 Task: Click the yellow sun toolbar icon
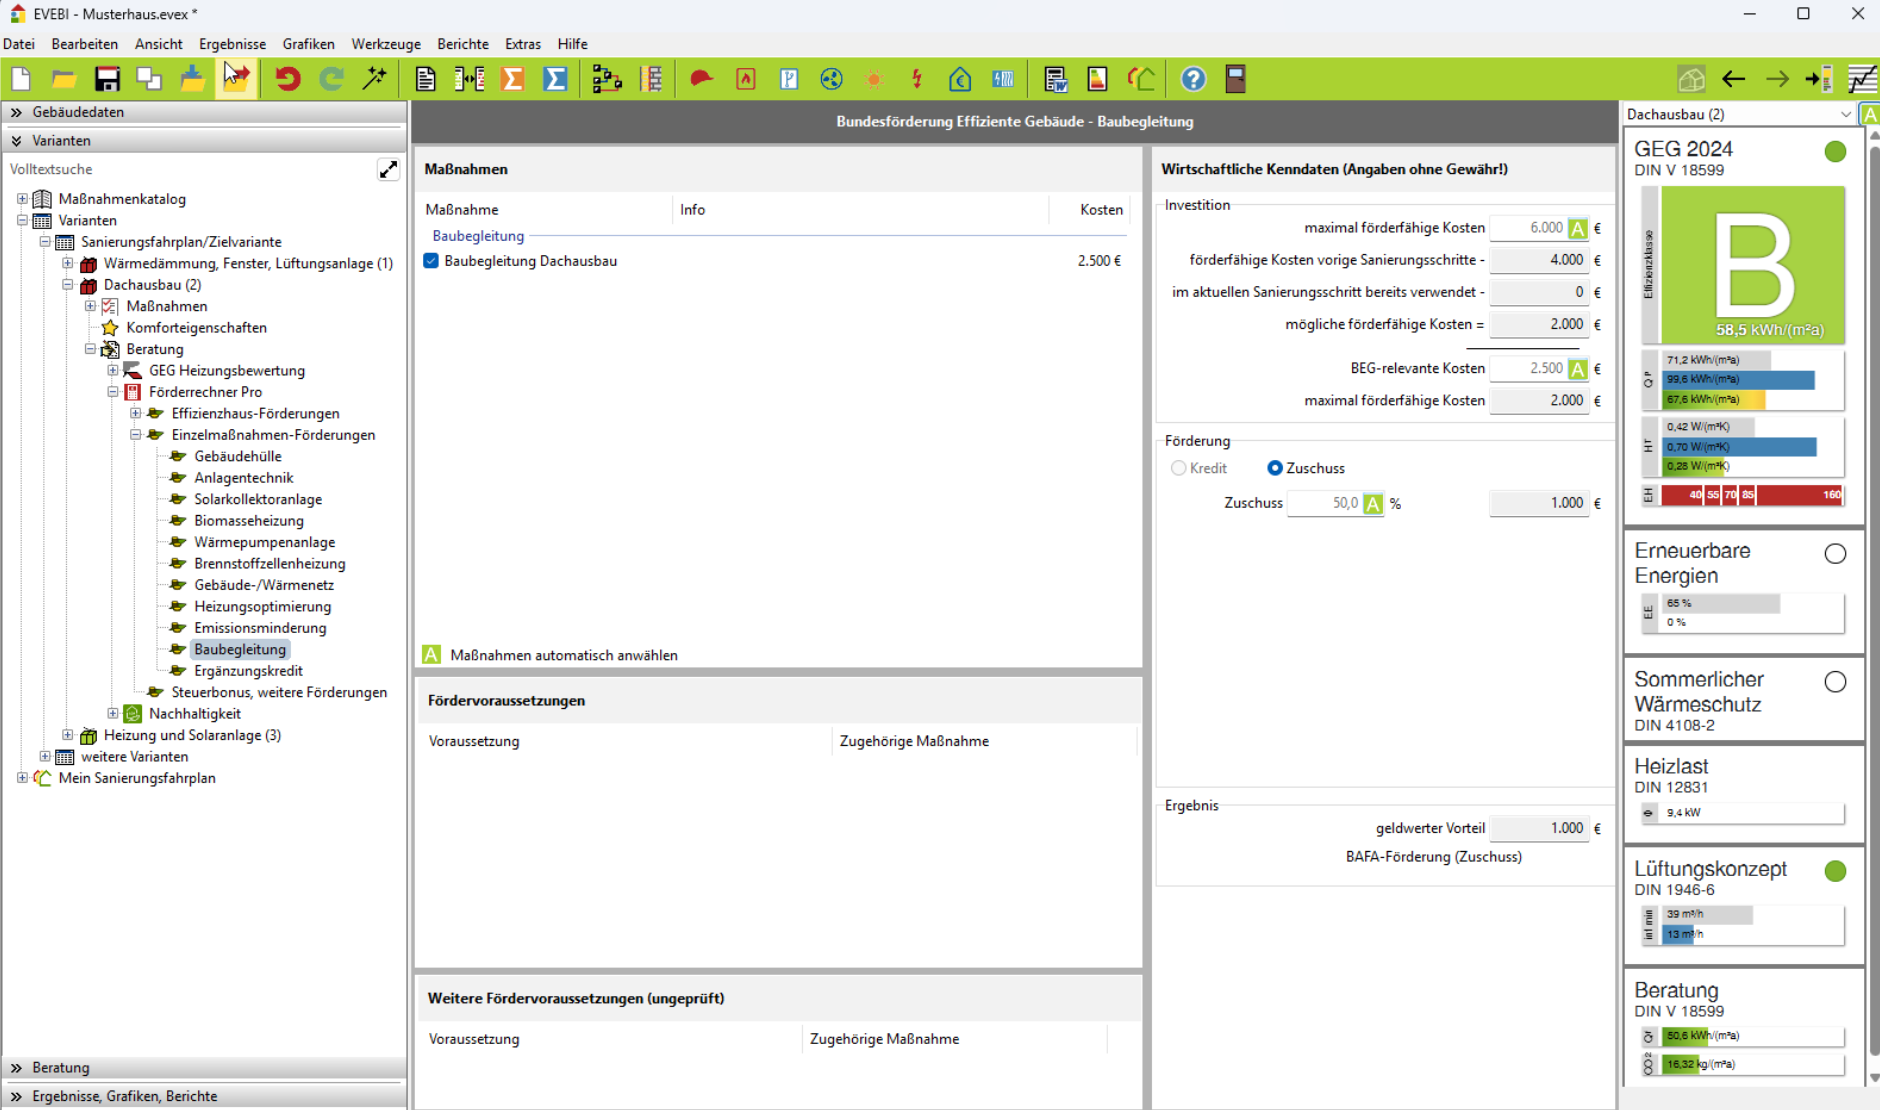[x=874, y=79]
